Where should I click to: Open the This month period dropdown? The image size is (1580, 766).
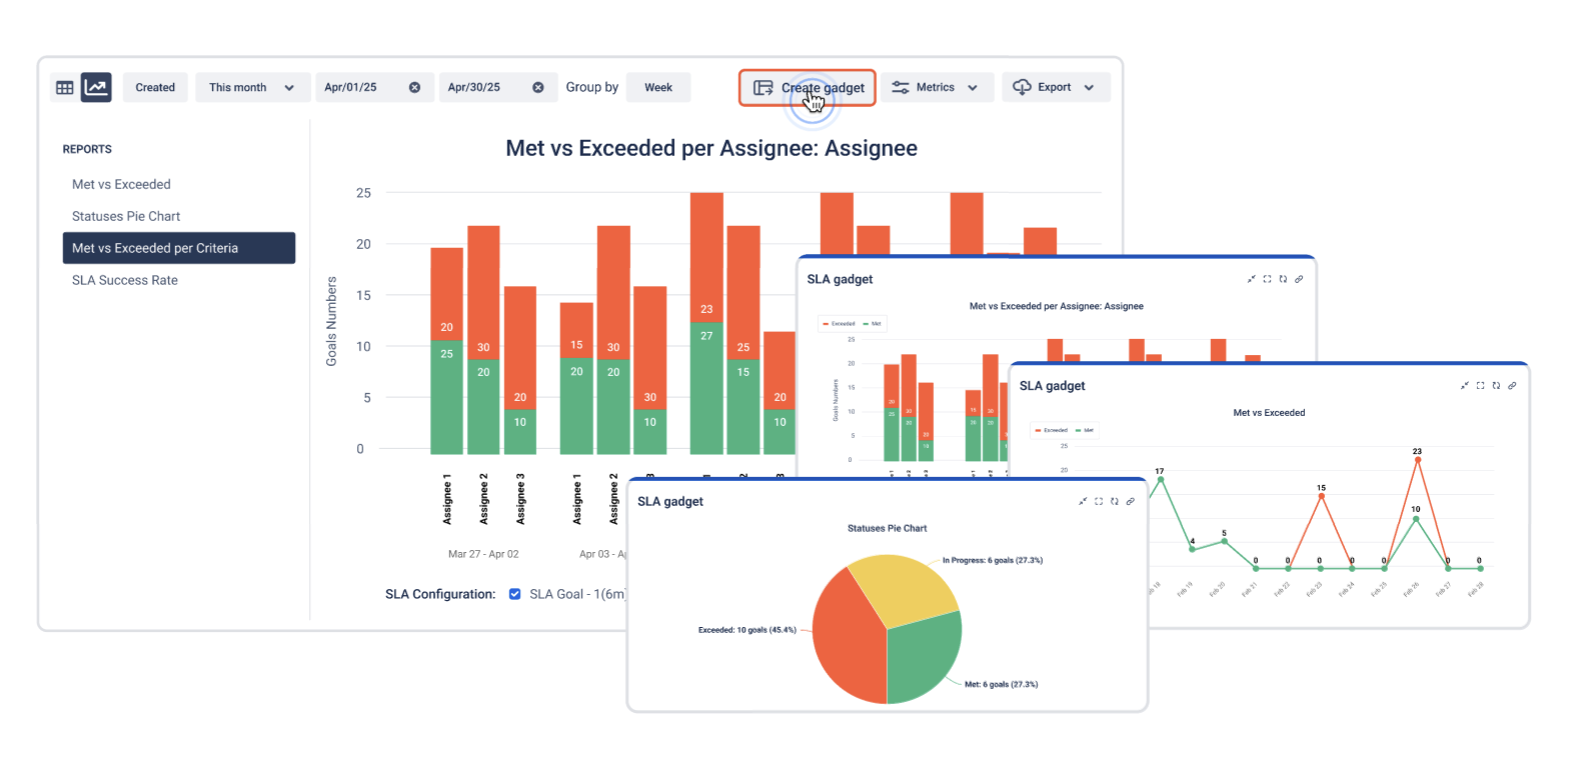pyautogui.click(x=251, y=88)
